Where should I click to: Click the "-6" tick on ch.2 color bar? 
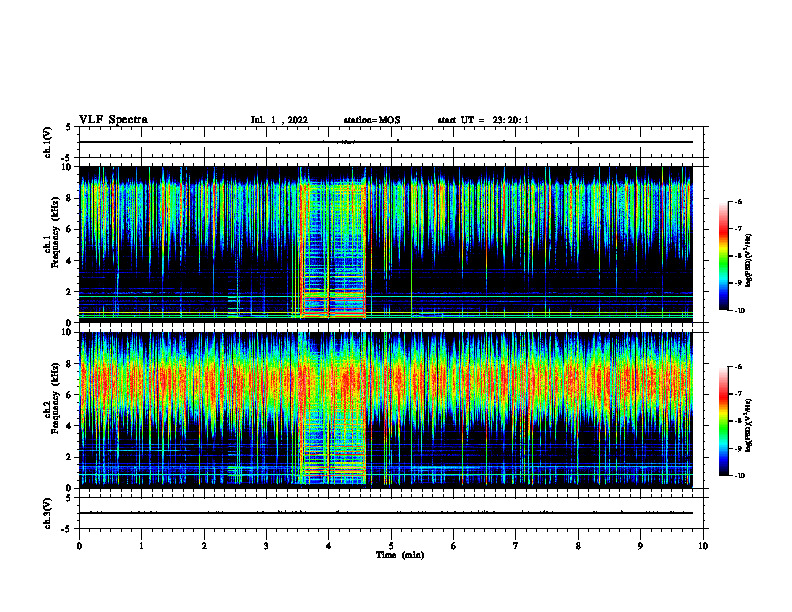coord(738,367)
